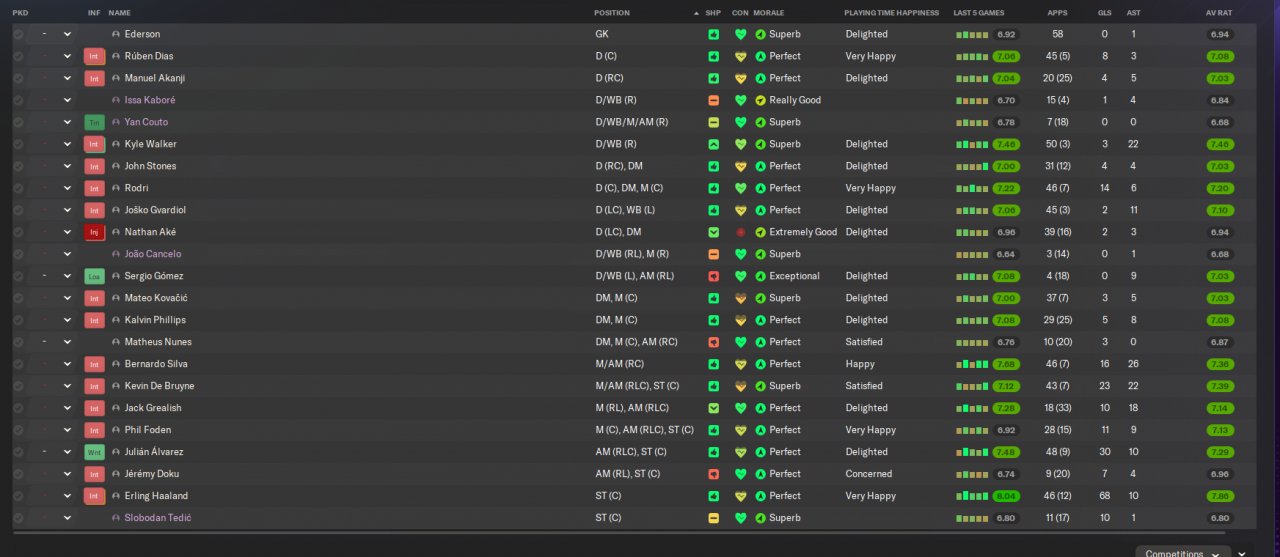
Task: Tick the selection circle for Mateo Kovačić's row
Action: tap(18, 298)
